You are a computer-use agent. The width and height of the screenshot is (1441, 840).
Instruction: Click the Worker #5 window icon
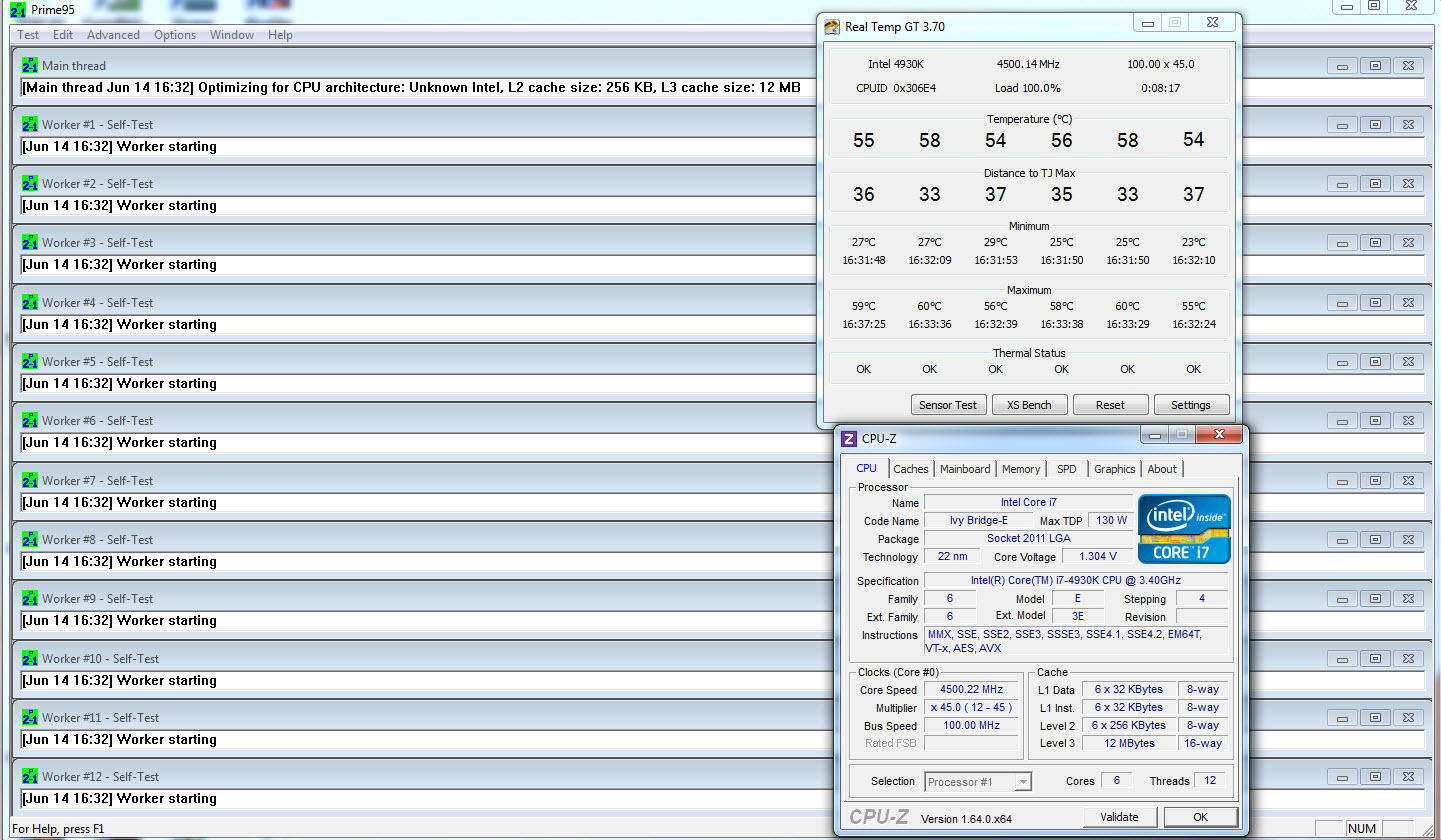30,362
